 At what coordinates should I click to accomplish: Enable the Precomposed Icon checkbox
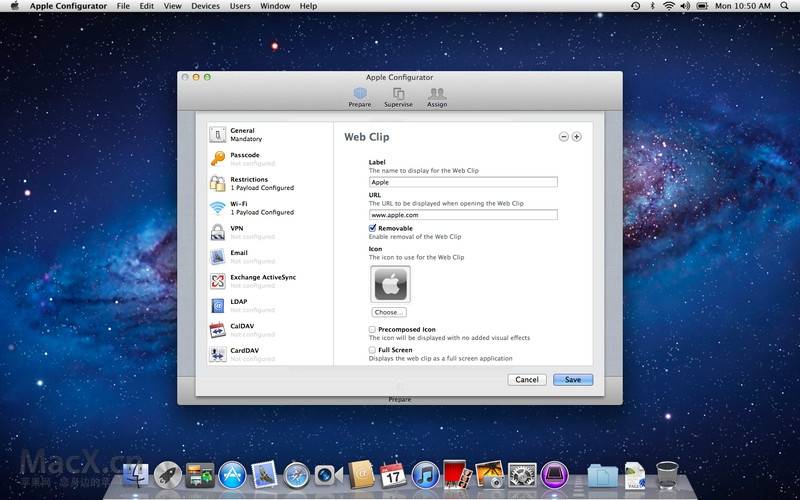tap(373, 329)
